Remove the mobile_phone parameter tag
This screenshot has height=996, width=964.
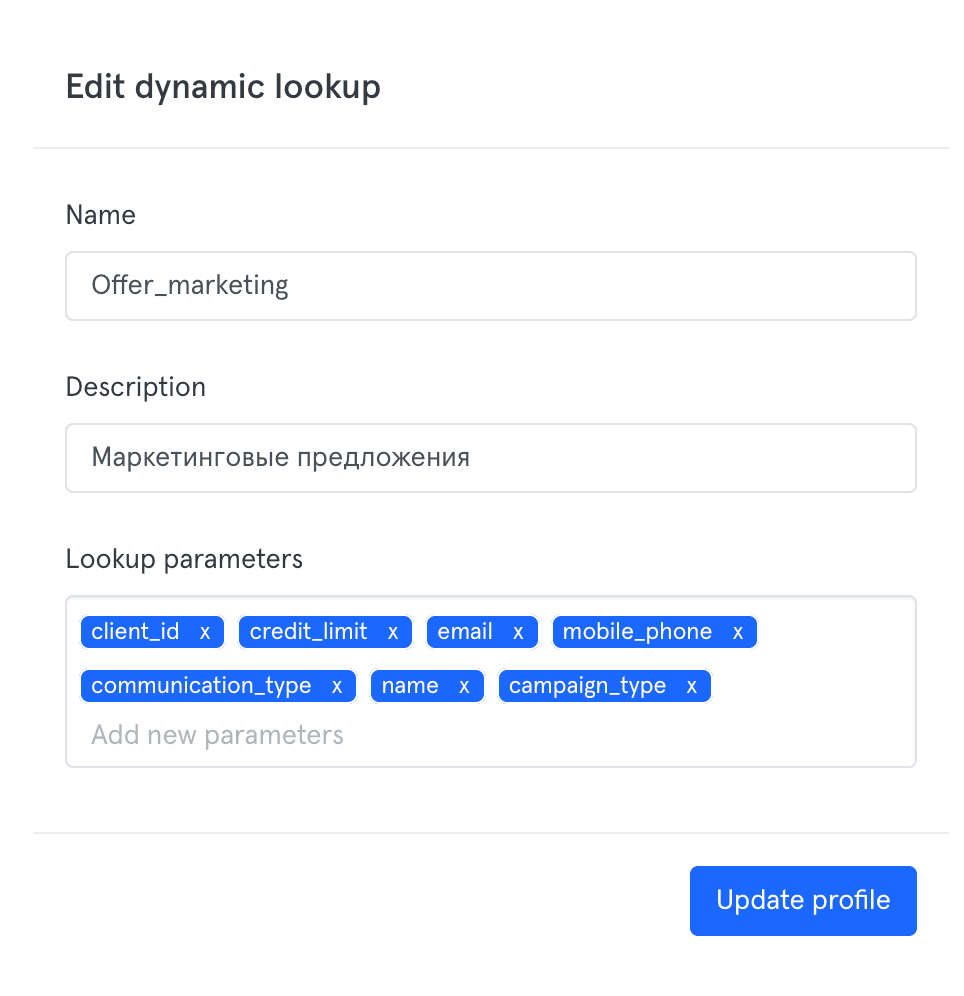click(x=737, y=633)
